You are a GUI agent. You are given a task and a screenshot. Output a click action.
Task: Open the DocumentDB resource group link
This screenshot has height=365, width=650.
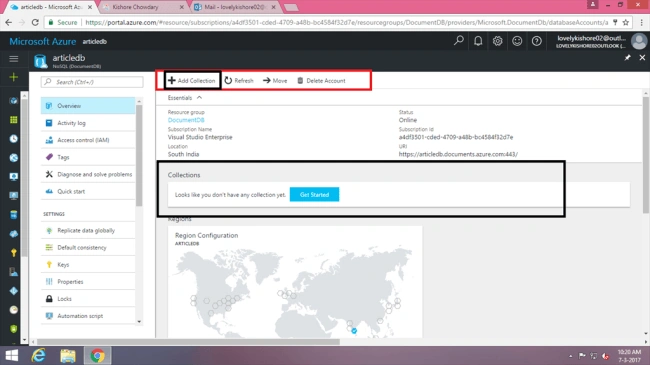[186, 120]
